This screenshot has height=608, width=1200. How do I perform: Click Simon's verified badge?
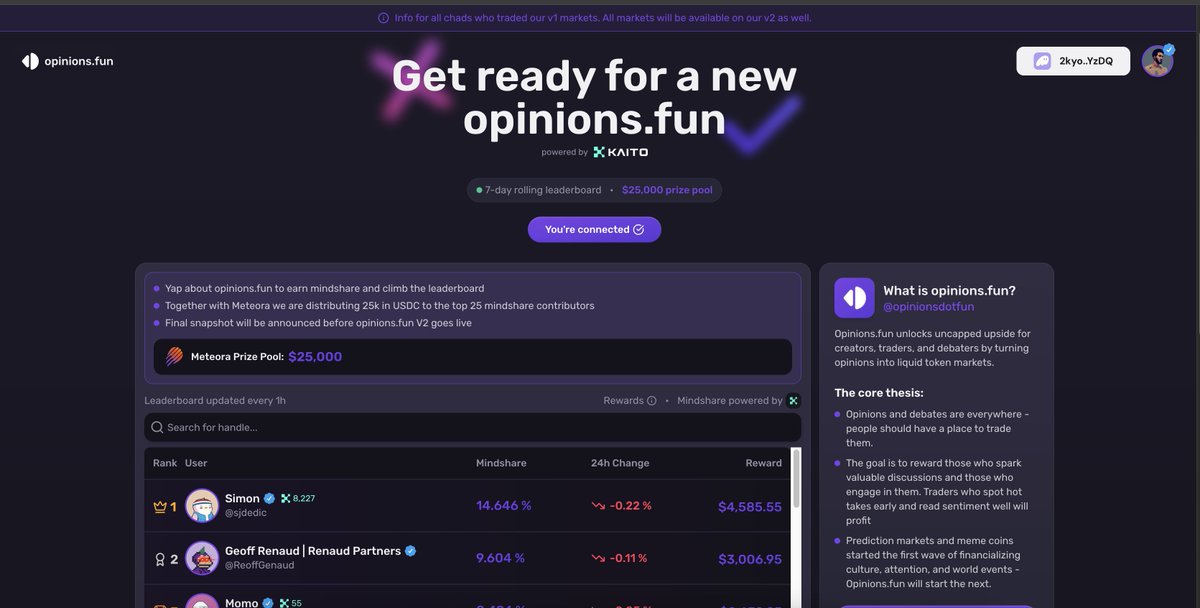click(269, 498)
